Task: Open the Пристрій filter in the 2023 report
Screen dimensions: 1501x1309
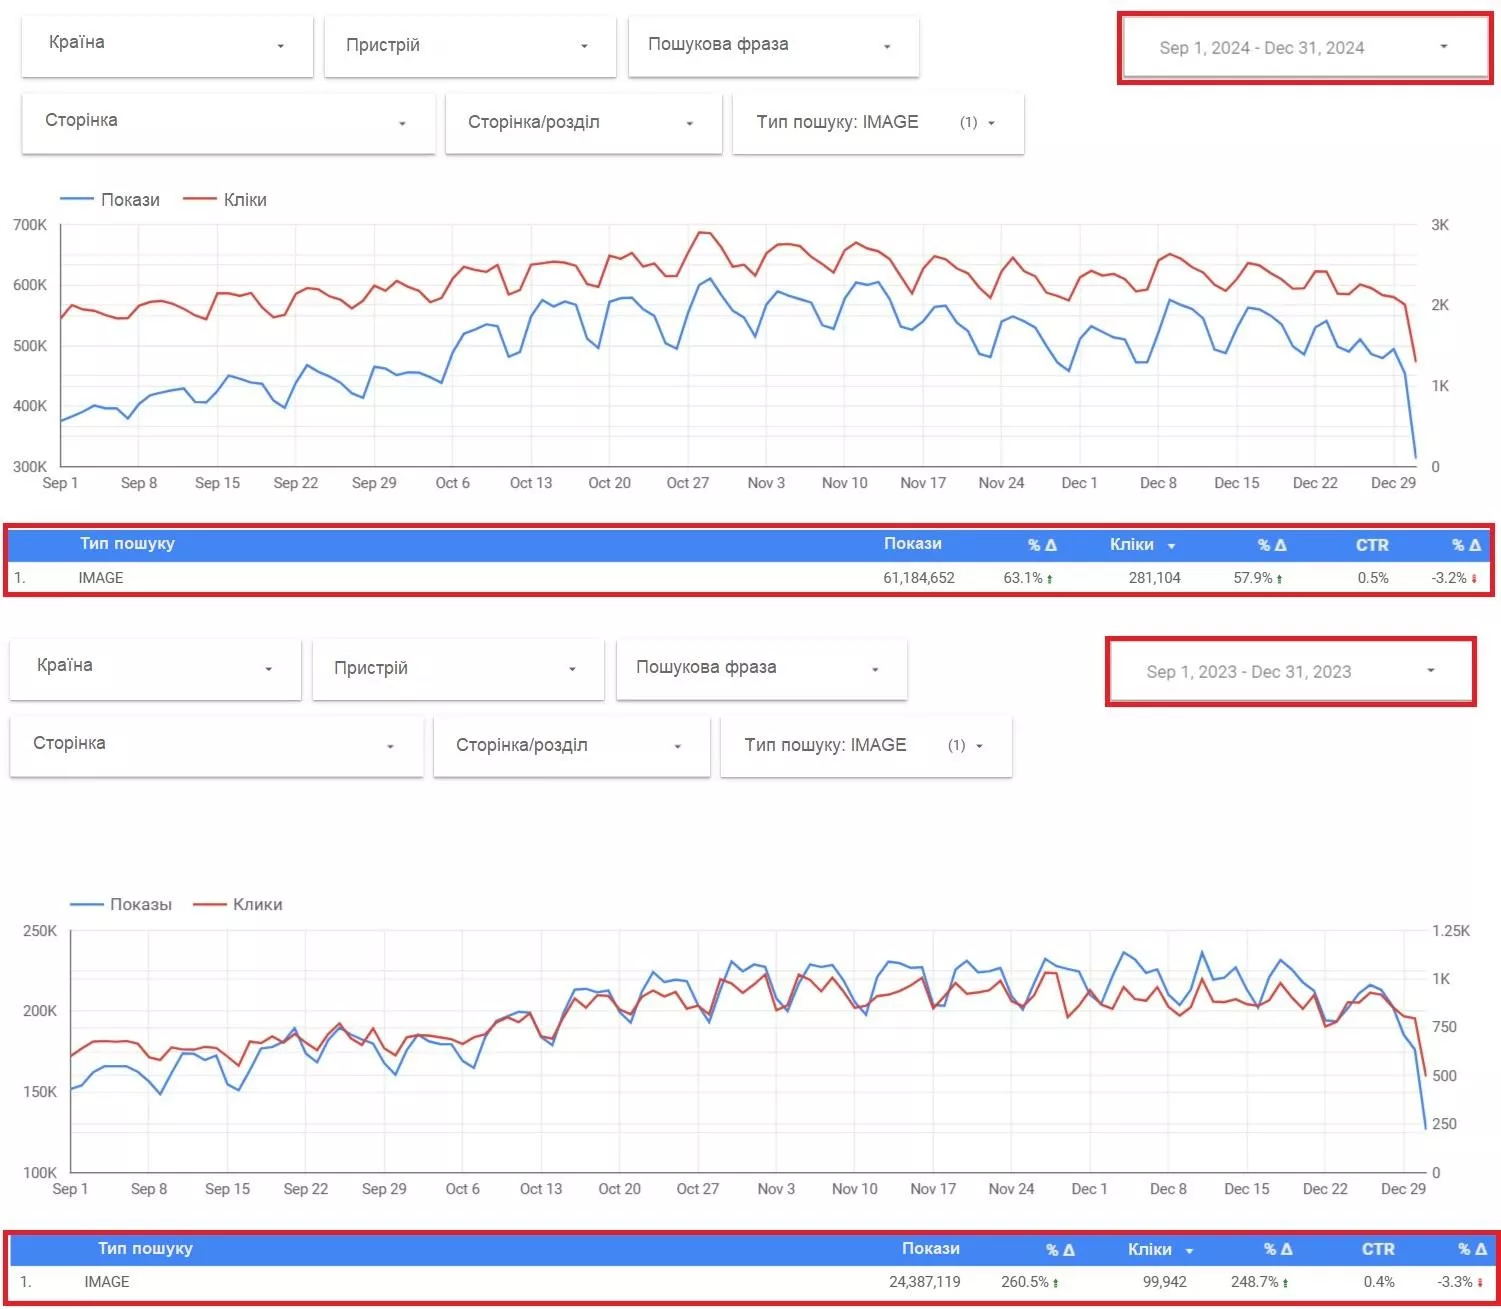Action: 458,668
